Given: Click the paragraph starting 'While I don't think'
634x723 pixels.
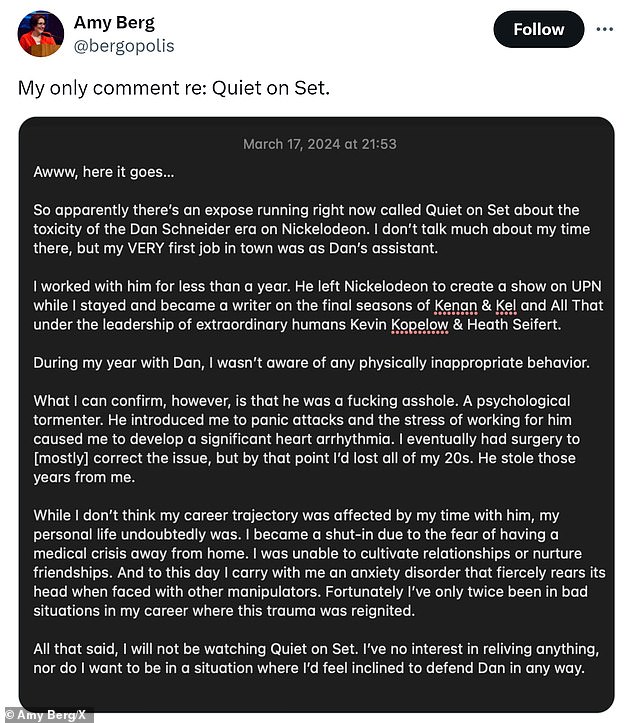Looking at the screenshot, I should point(319,563).
